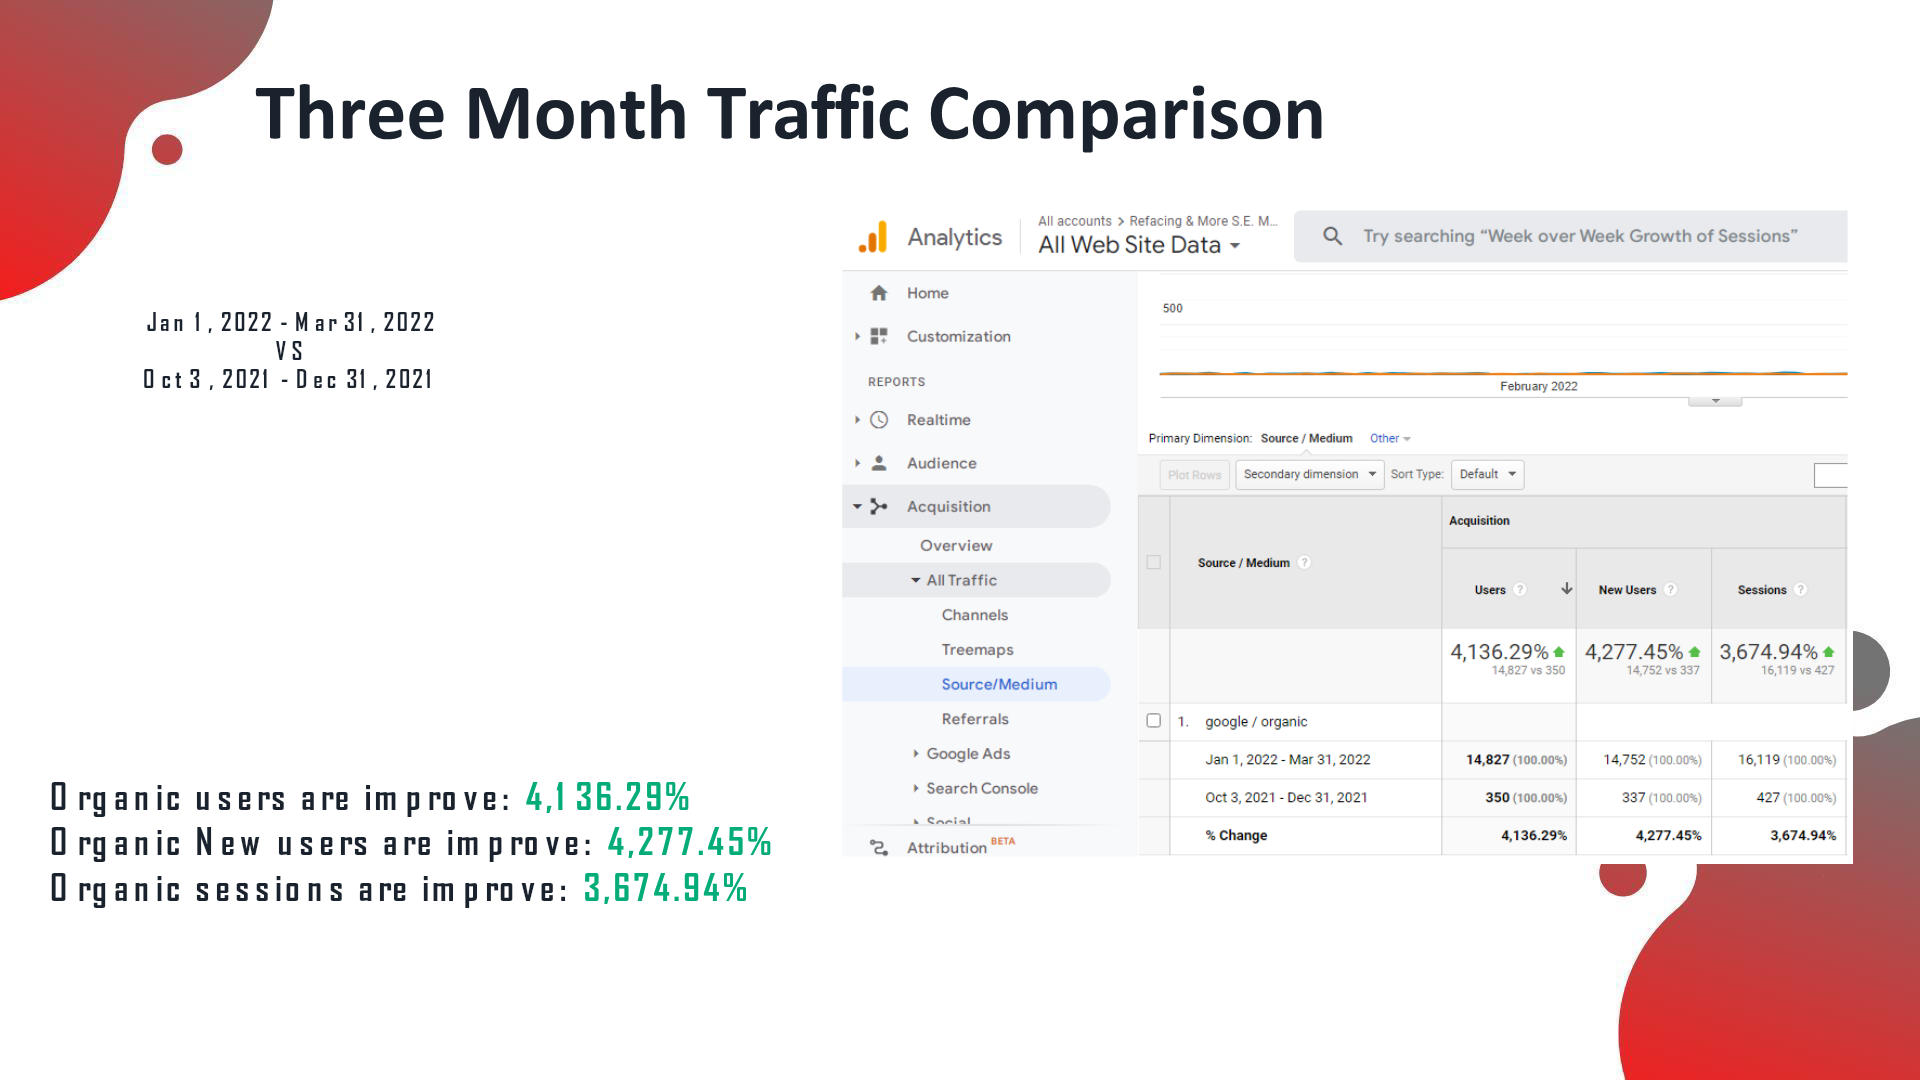
Task: Click the February 2022 chart timeline label
Action: [x=1538, y=387]
